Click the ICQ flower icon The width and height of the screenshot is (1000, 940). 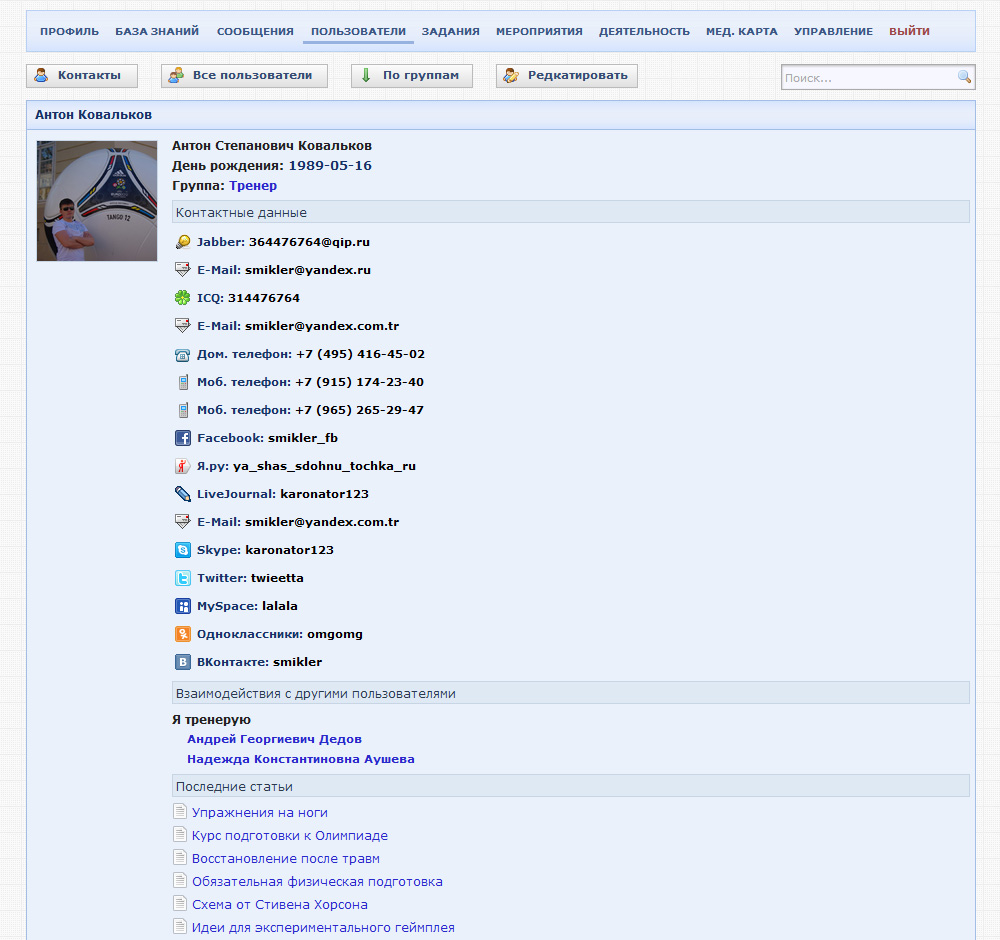(182, 298)
